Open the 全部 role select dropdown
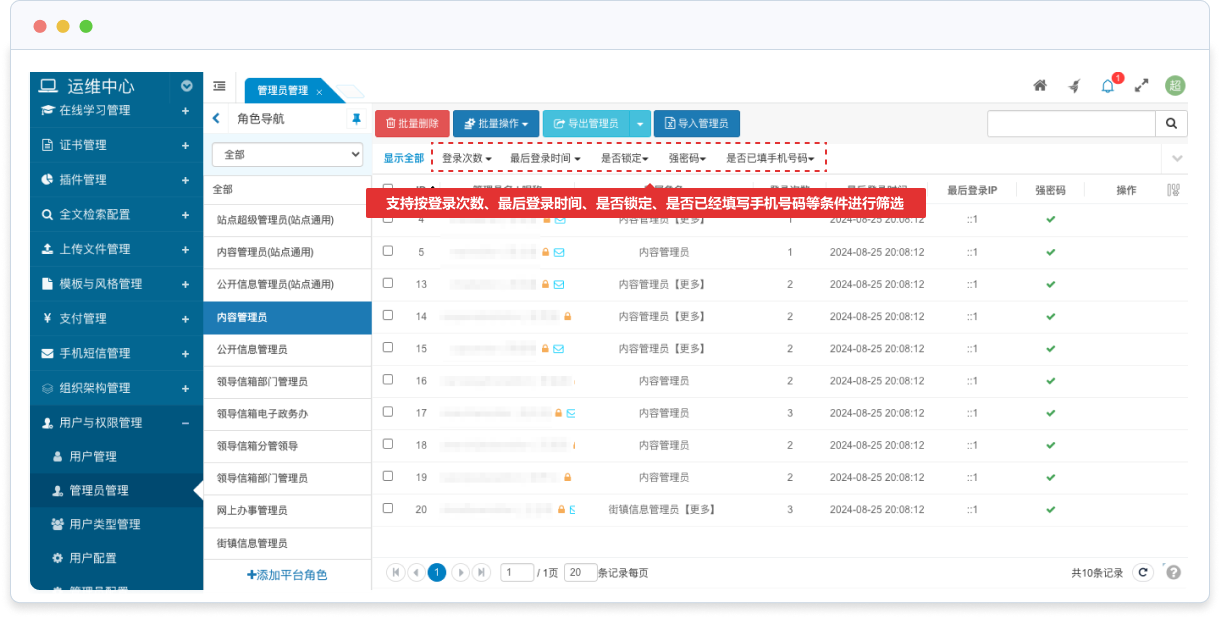1220x619 pixels. [x=287, y=155]
